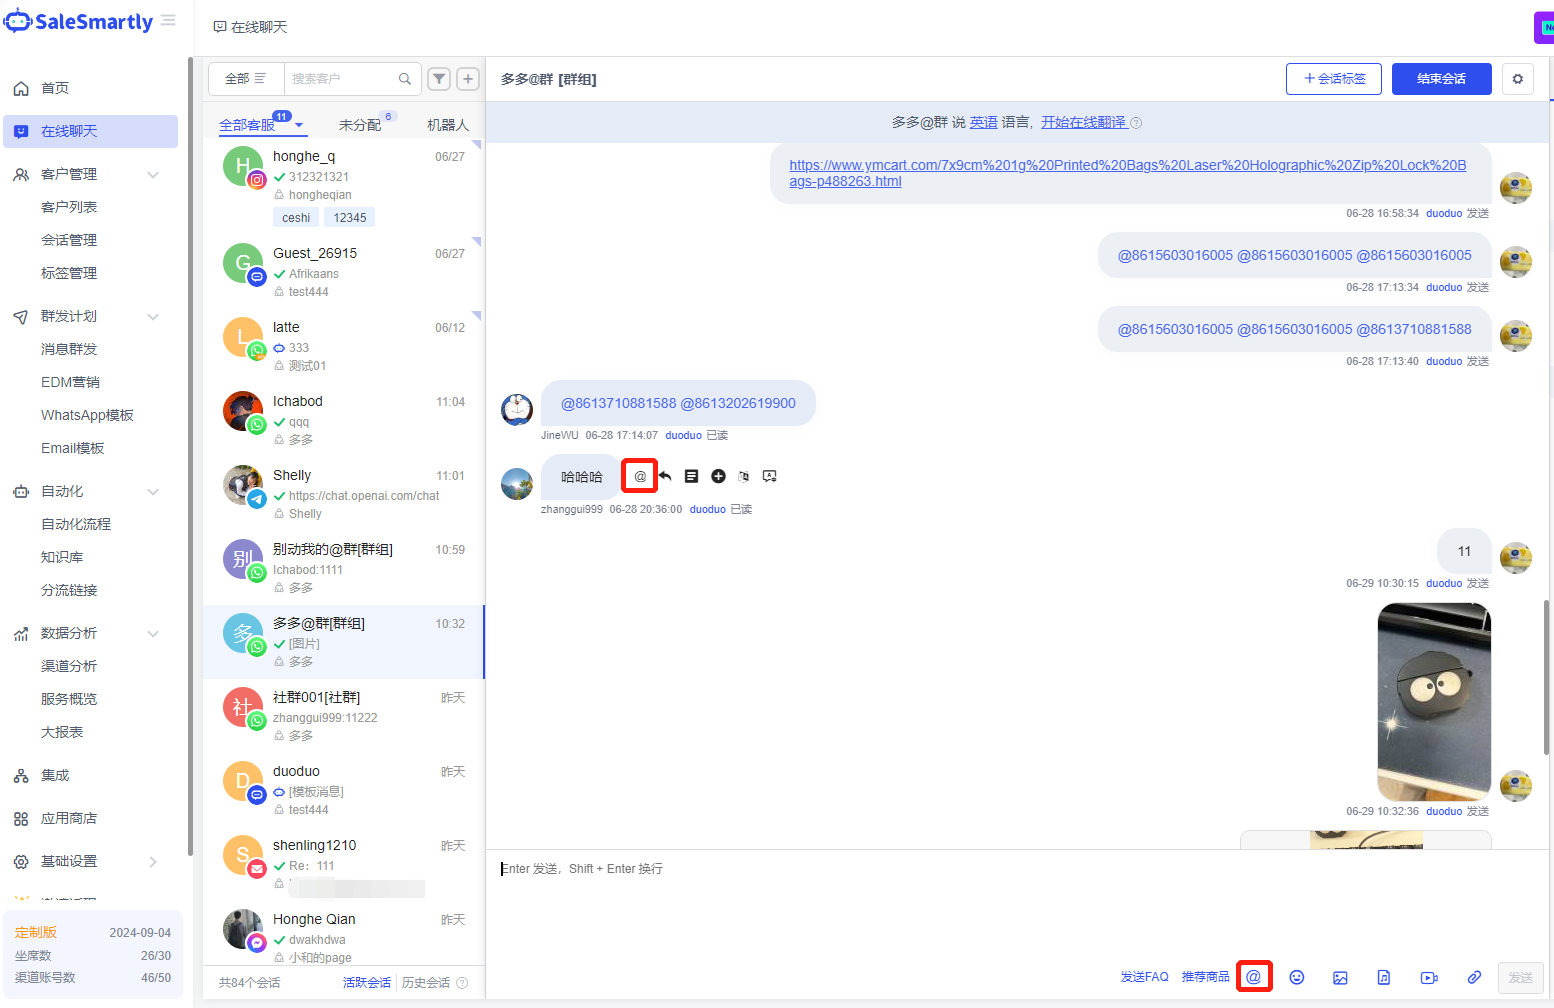Click the 结束会话 button
This screenshot has height=1008, width=1554.
pyautogui.click(x=1442, y=79)
